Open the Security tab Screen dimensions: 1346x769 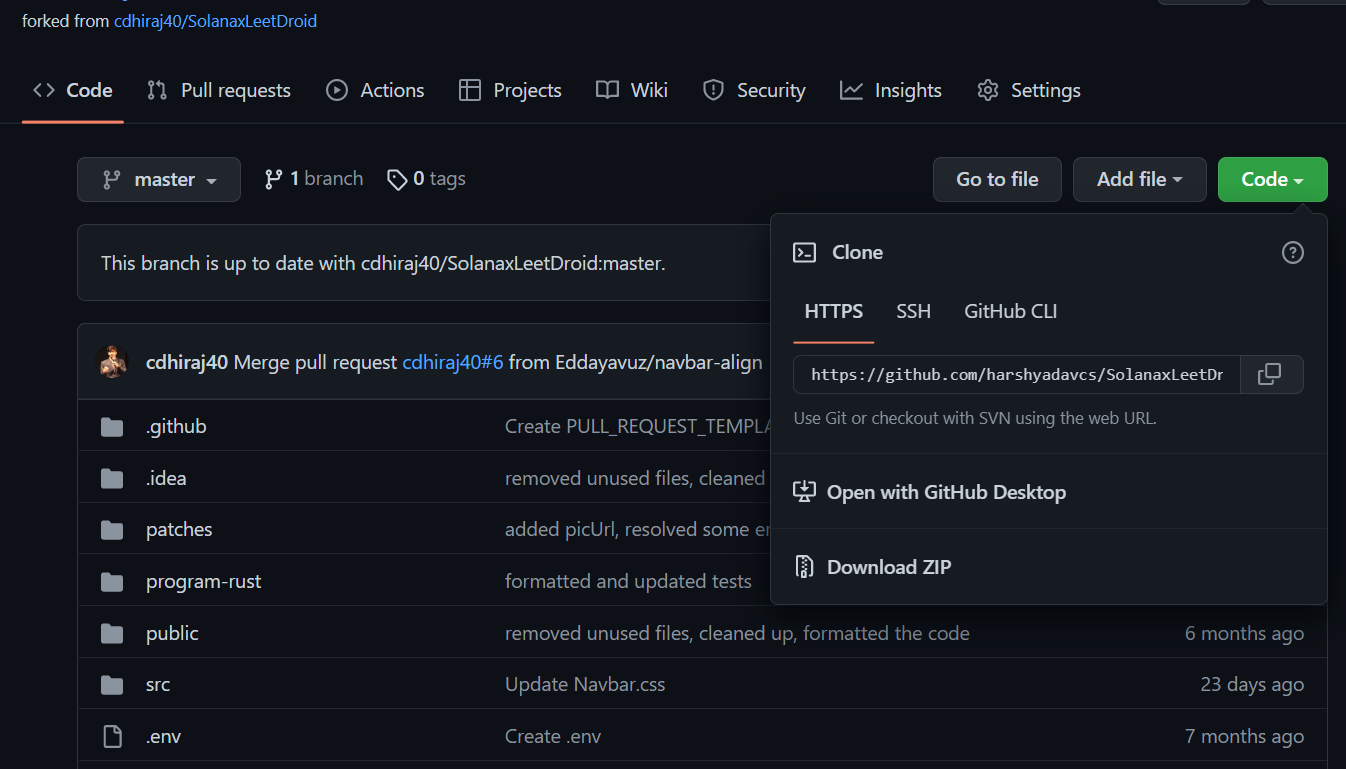tap(754, 90)
